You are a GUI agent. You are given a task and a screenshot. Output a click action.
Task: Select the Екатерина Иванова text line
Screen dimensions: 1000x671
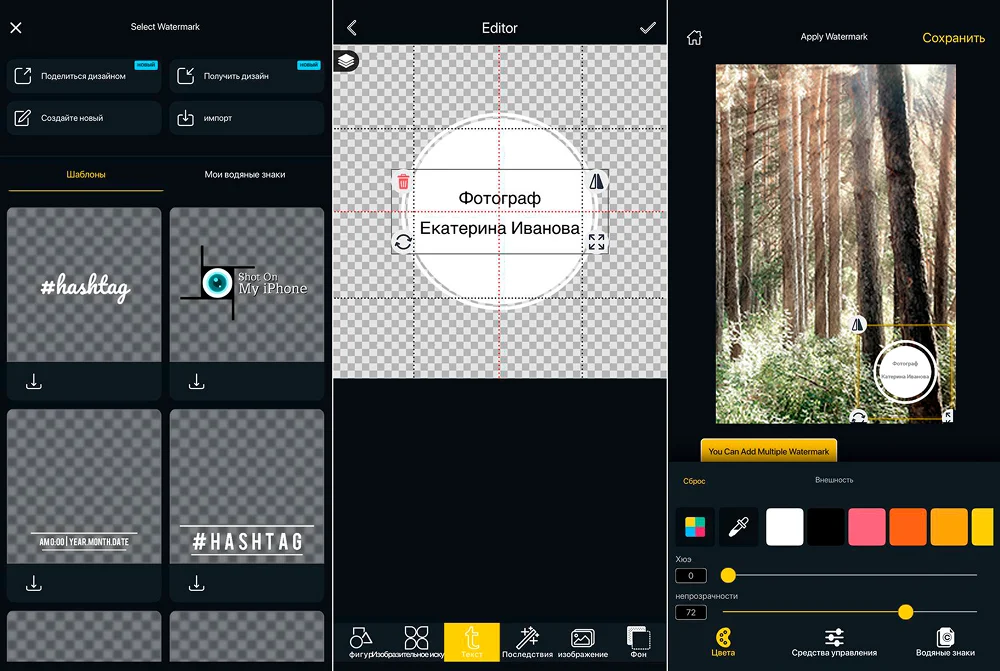pyautogui.click(x=499, y=228)
